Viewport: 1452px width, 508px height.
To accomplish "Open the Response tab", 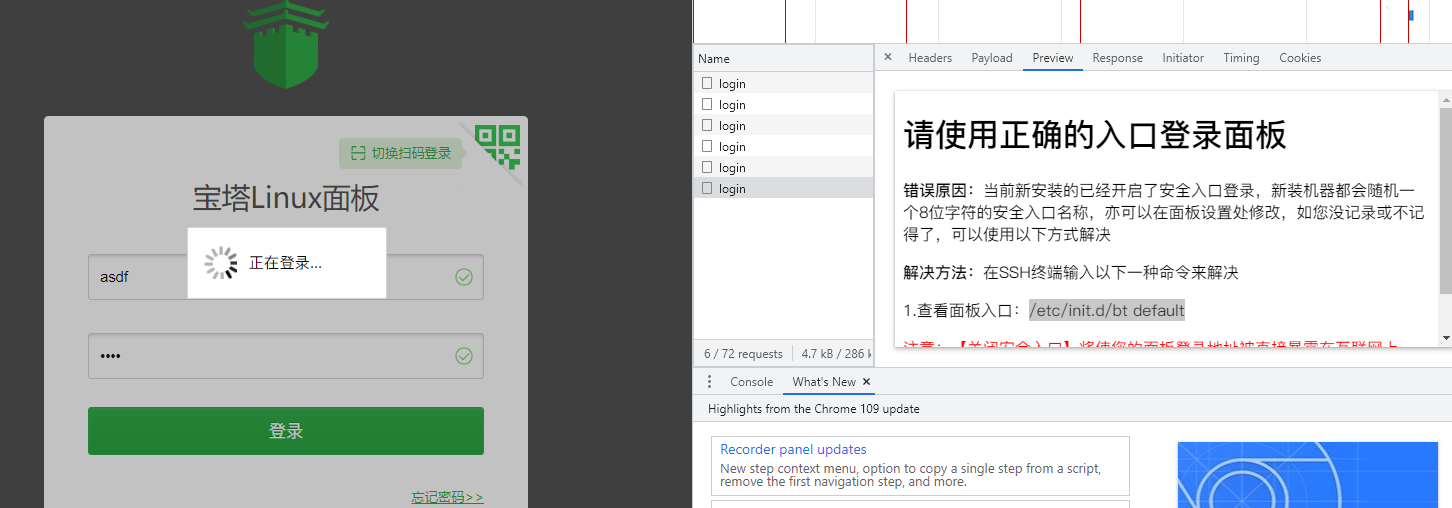I will [x=1117, y=58].
